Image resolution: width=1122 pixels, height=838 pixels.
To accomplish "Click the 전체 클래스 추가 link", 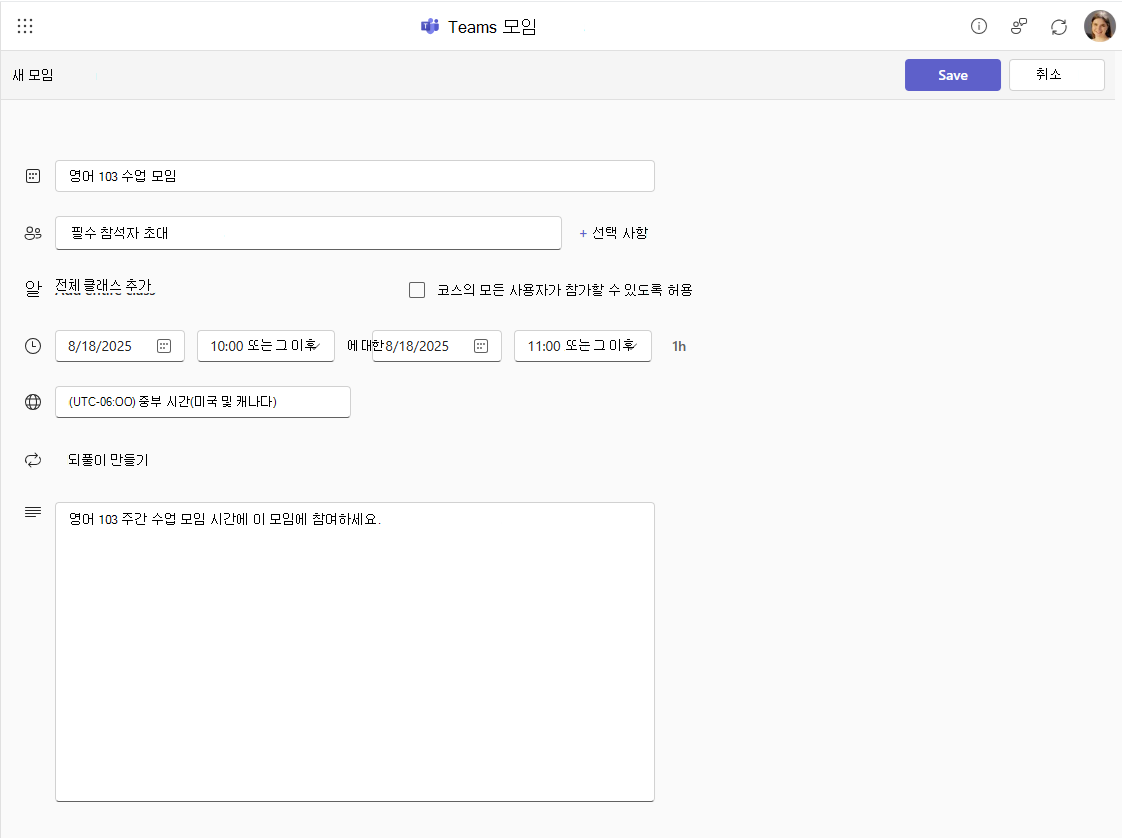I will point(104,286).
